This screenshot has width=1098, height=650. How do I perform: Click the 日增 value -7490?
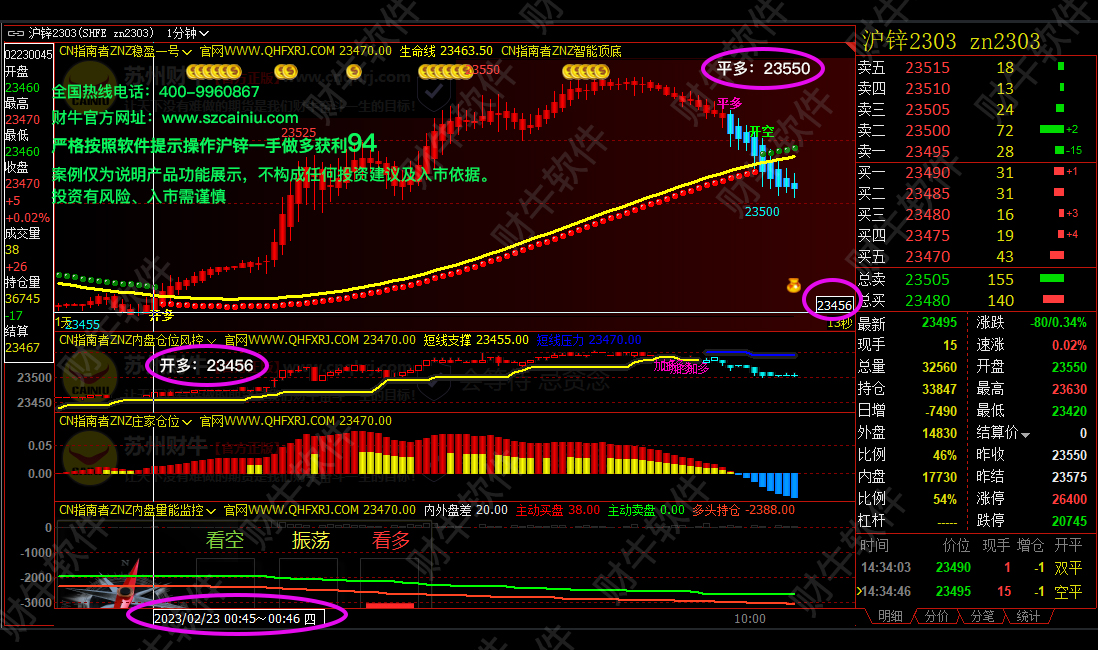(x=940, y=411)
